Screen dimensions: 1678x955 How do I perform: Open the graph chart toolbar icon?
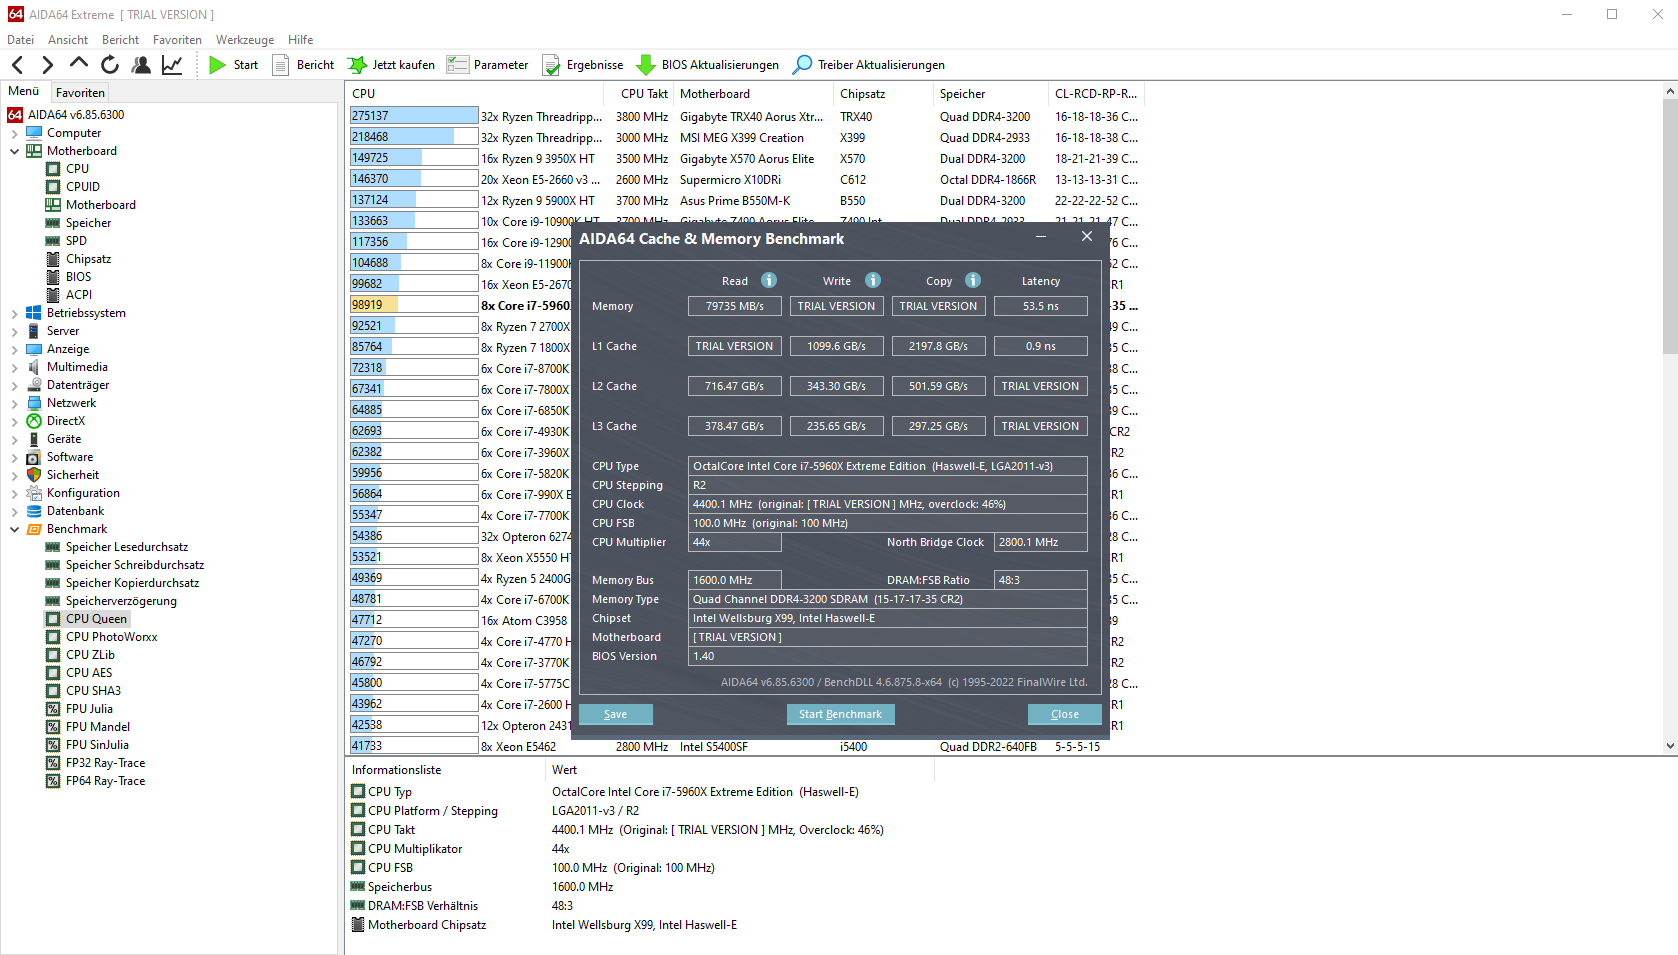point(172,65)
